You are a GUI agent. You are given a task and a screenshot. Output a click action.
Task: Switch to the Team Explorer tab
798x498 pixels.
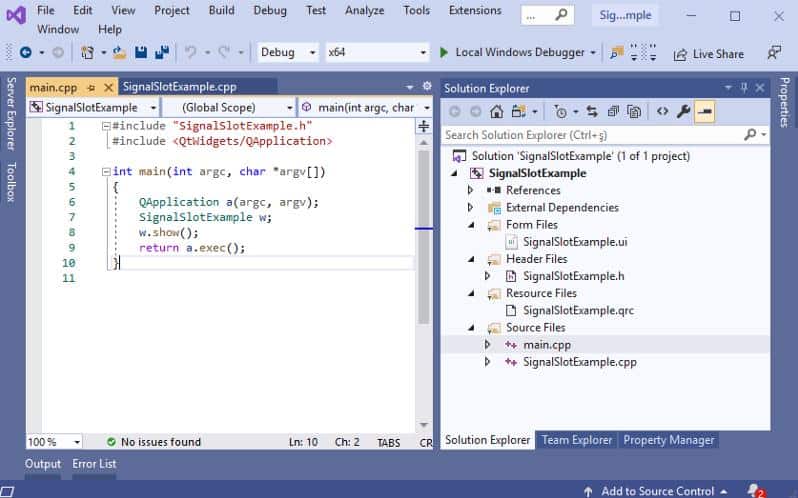point(577,440)
